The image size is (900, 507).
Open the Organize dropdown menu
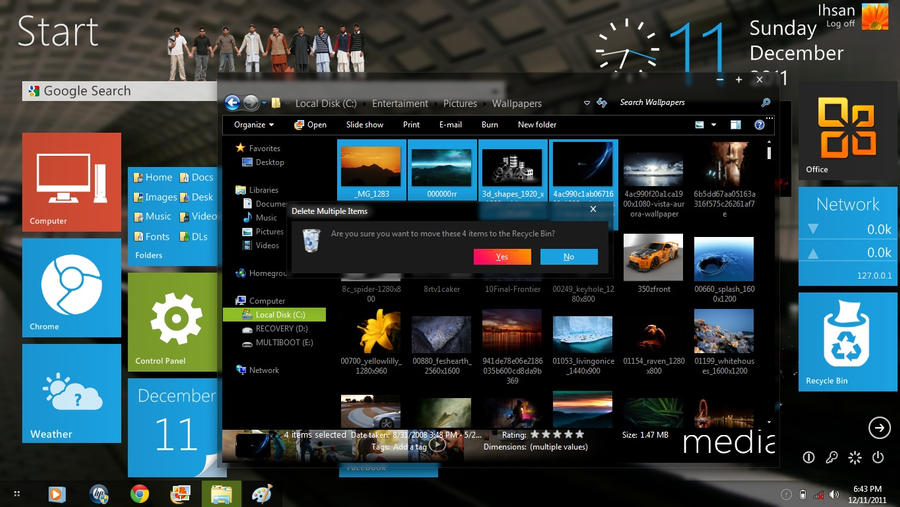pos(254,125)
